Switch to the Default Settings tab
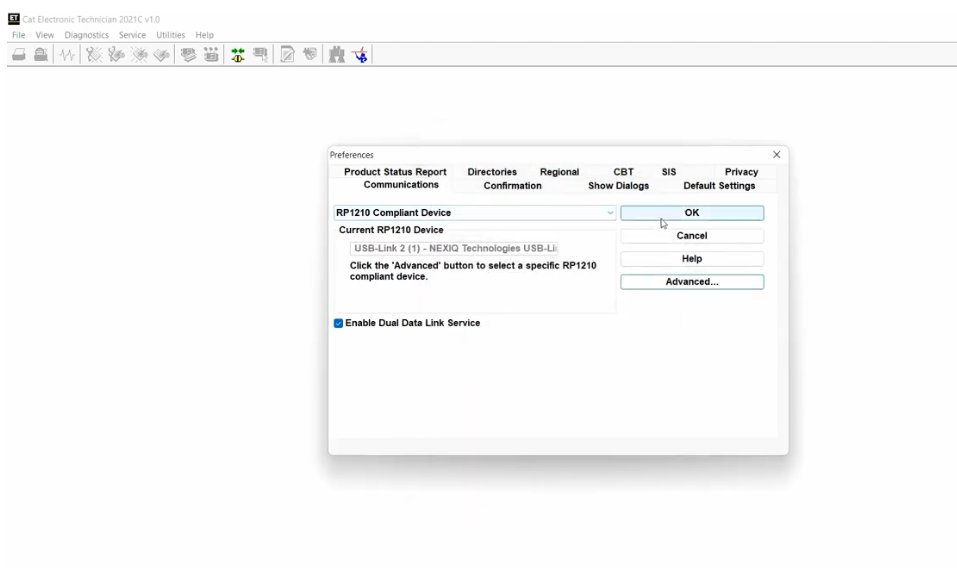 click(719, 186)
